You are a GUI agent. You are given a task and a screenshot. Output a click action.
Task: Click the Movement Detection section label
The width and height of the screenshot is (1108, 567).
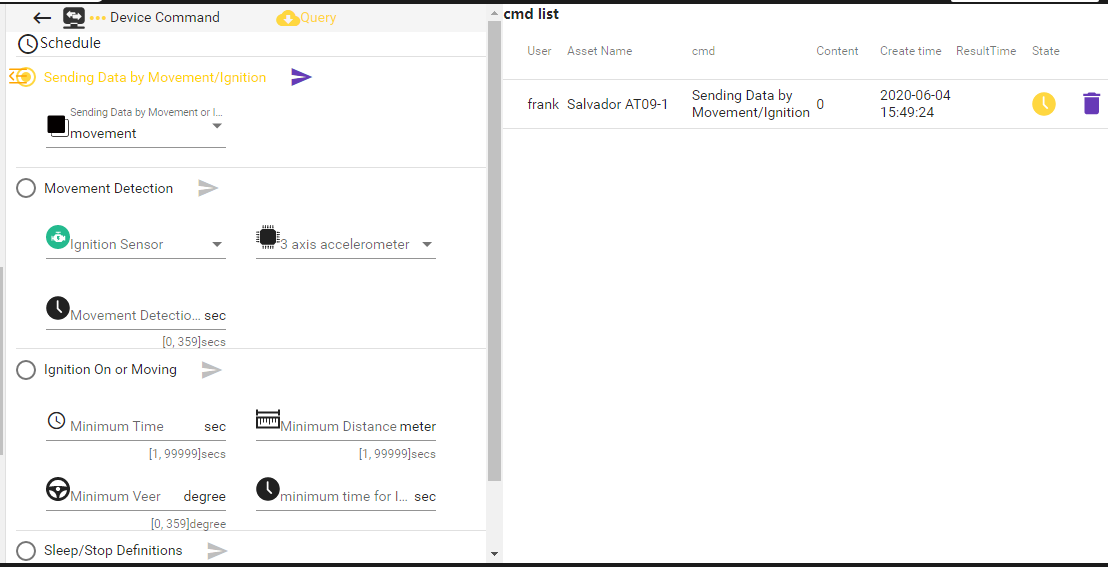108,188
